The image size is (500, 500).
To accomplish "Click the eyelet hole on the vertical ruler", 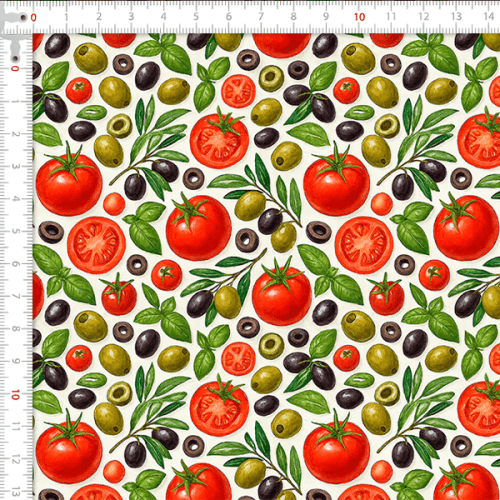I will coord(15,59).
